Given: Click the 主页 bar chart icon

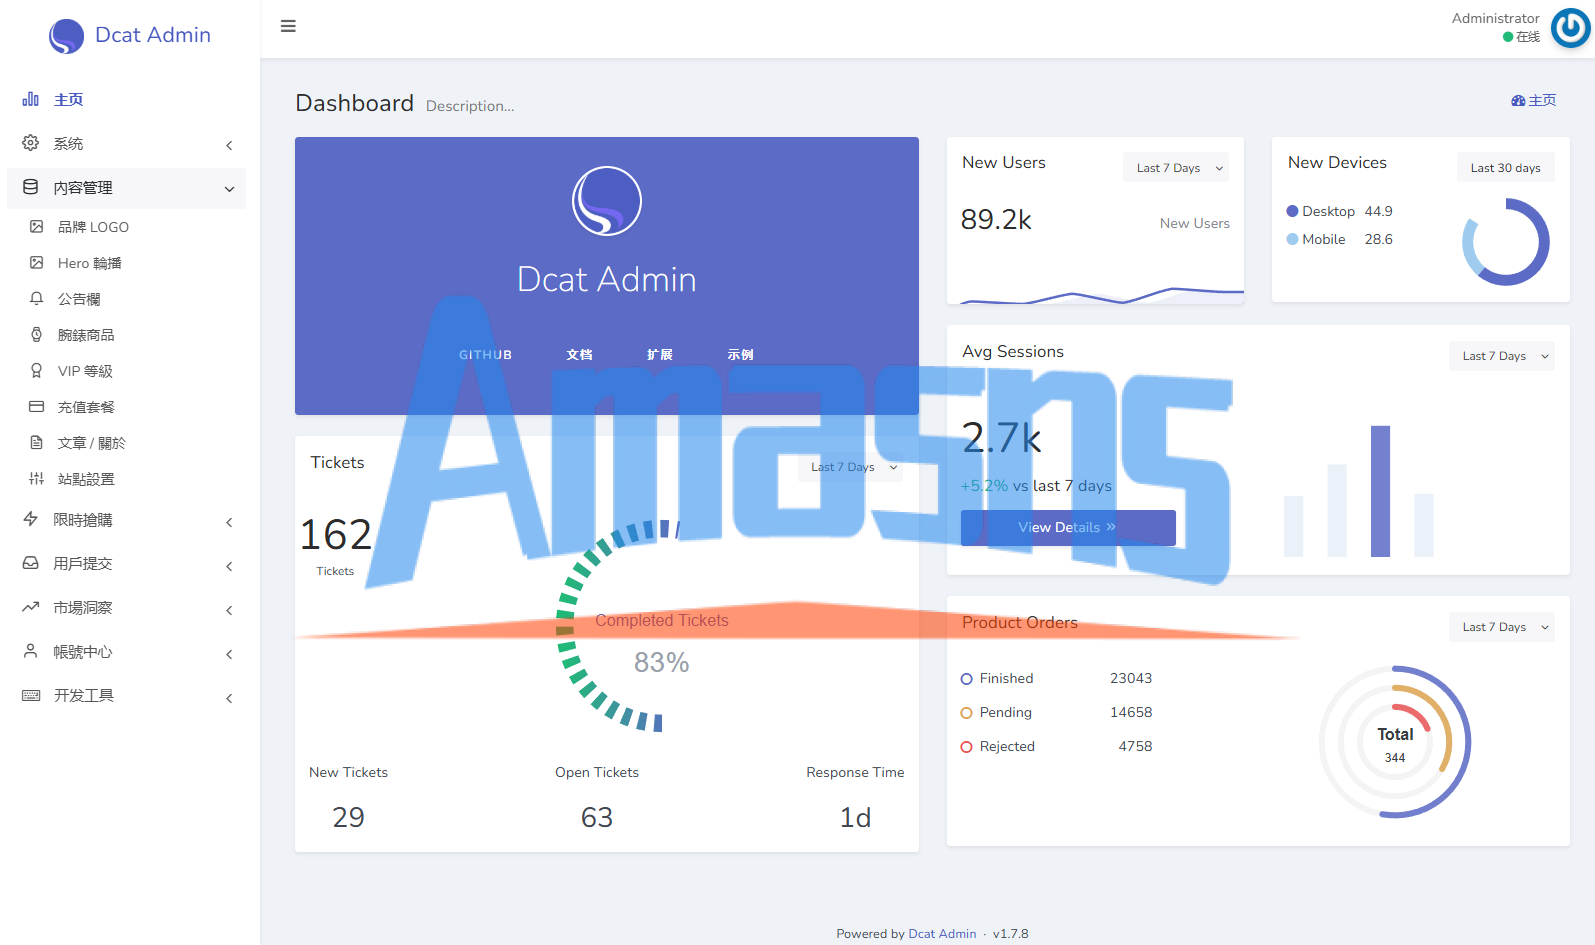Looking at the screenshot, I should point(31,99).
